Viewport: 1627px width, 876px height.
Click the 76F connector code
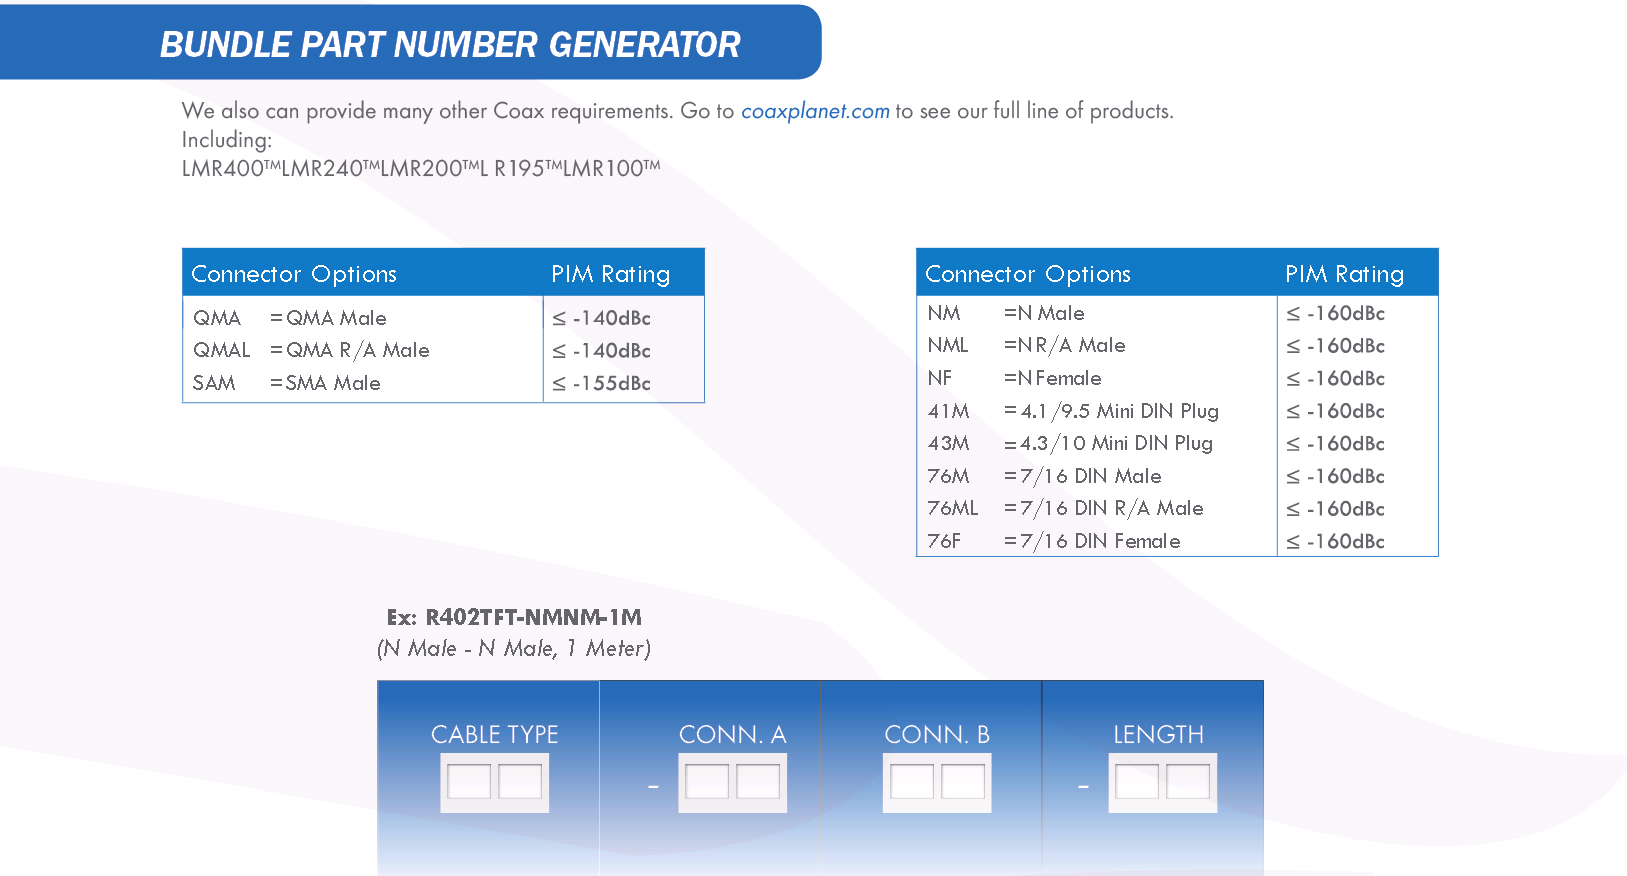pyautogui.click(x=944, y=541)
